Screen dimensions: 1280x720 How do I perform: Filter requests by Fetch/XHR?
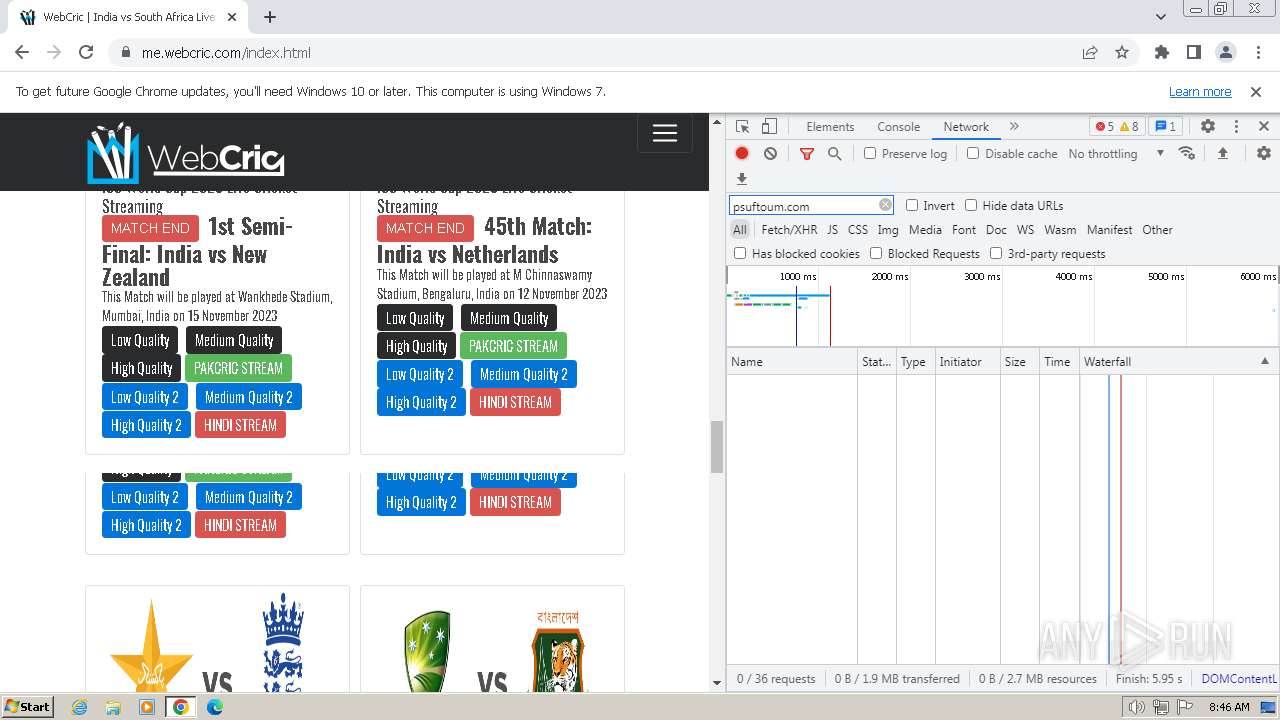click(x=789, y=230)
